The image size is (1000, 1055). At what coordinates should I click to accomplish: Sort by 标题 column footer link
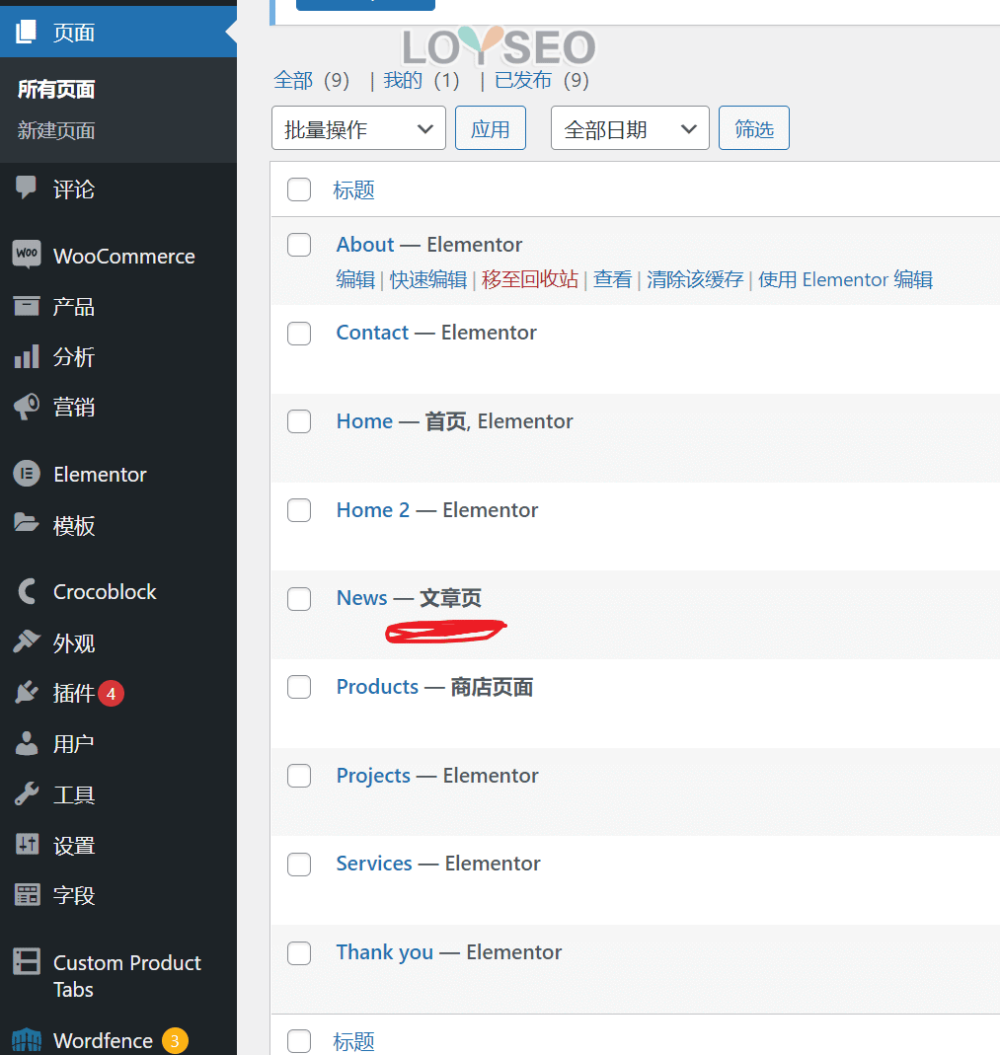click(354, 1042)
